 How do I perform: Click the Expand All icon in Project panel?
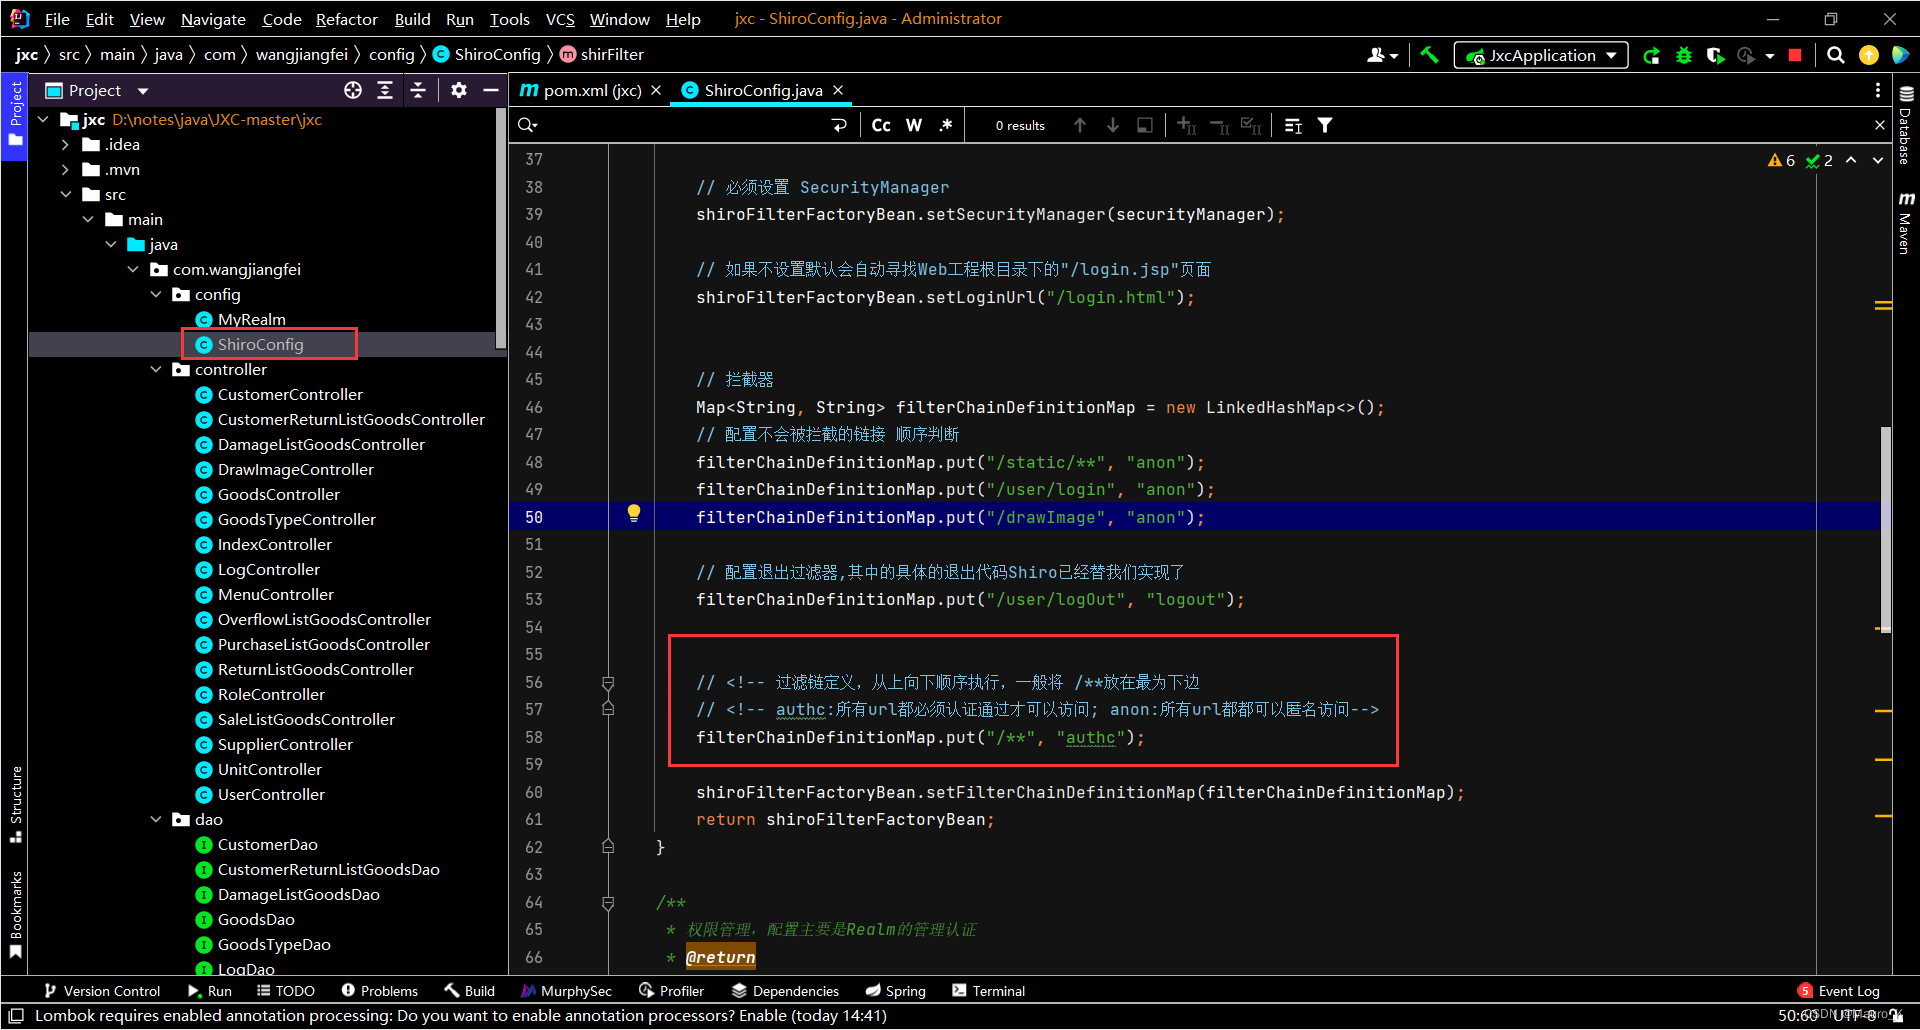pos(385,90)
